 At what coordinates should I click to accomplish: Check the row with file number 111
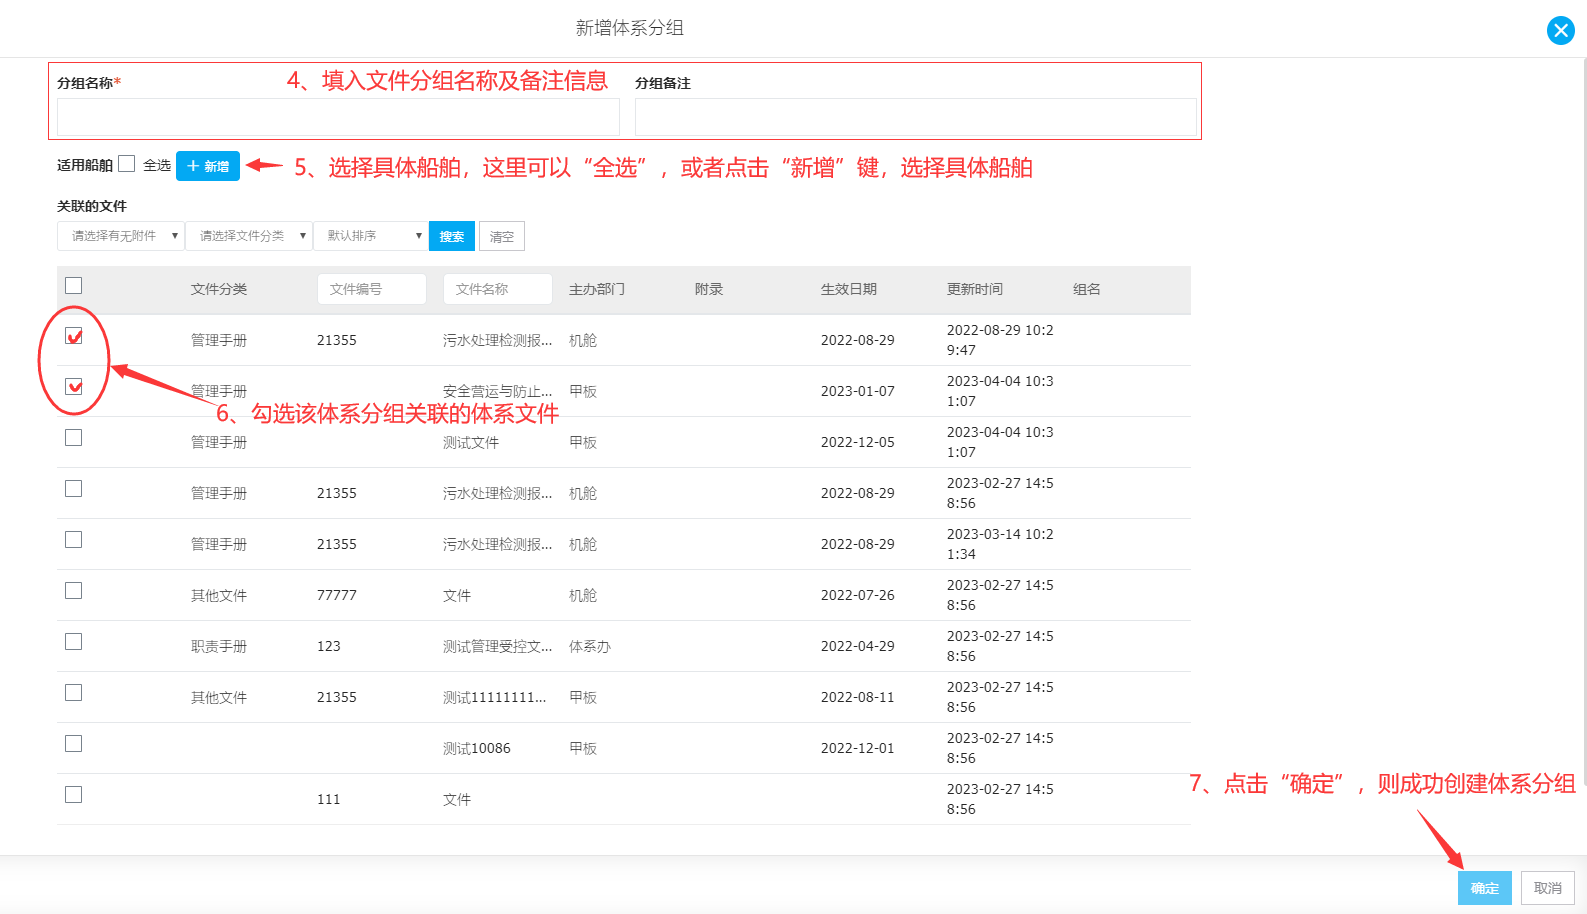click(x=73, y=795)
